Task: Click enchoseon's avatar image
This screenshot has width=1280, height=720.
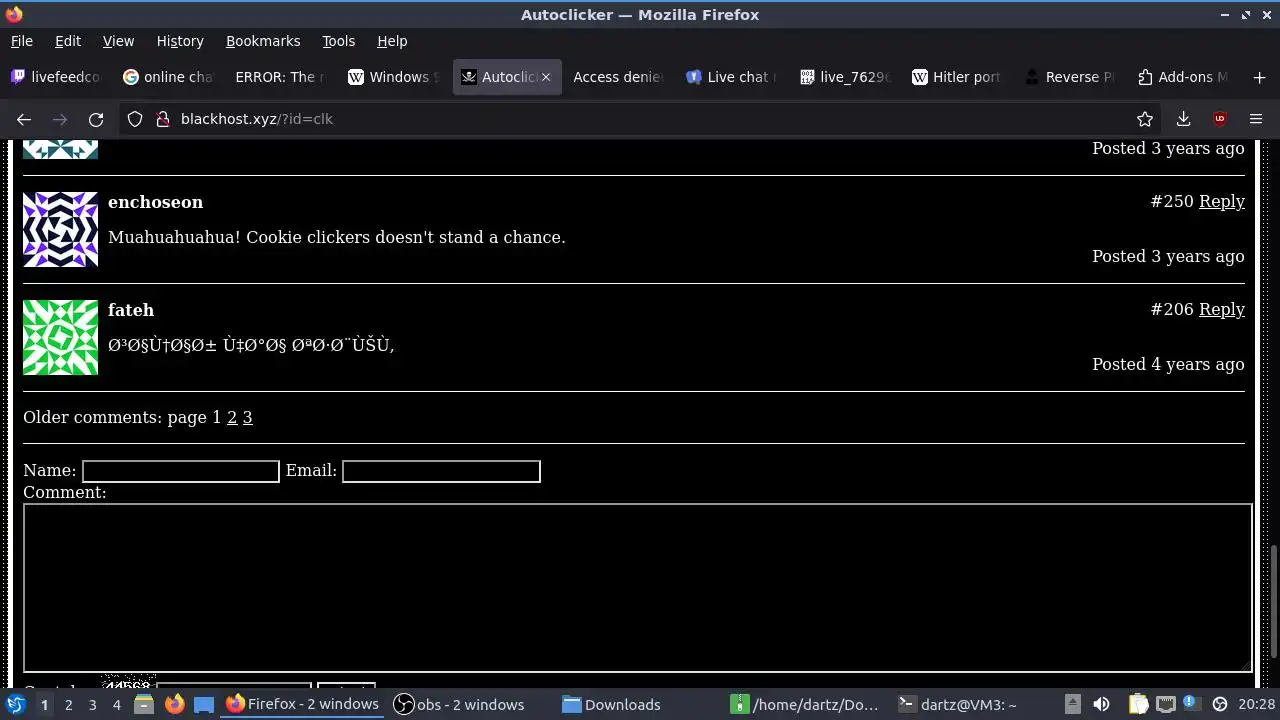Action: click(60, 229)
